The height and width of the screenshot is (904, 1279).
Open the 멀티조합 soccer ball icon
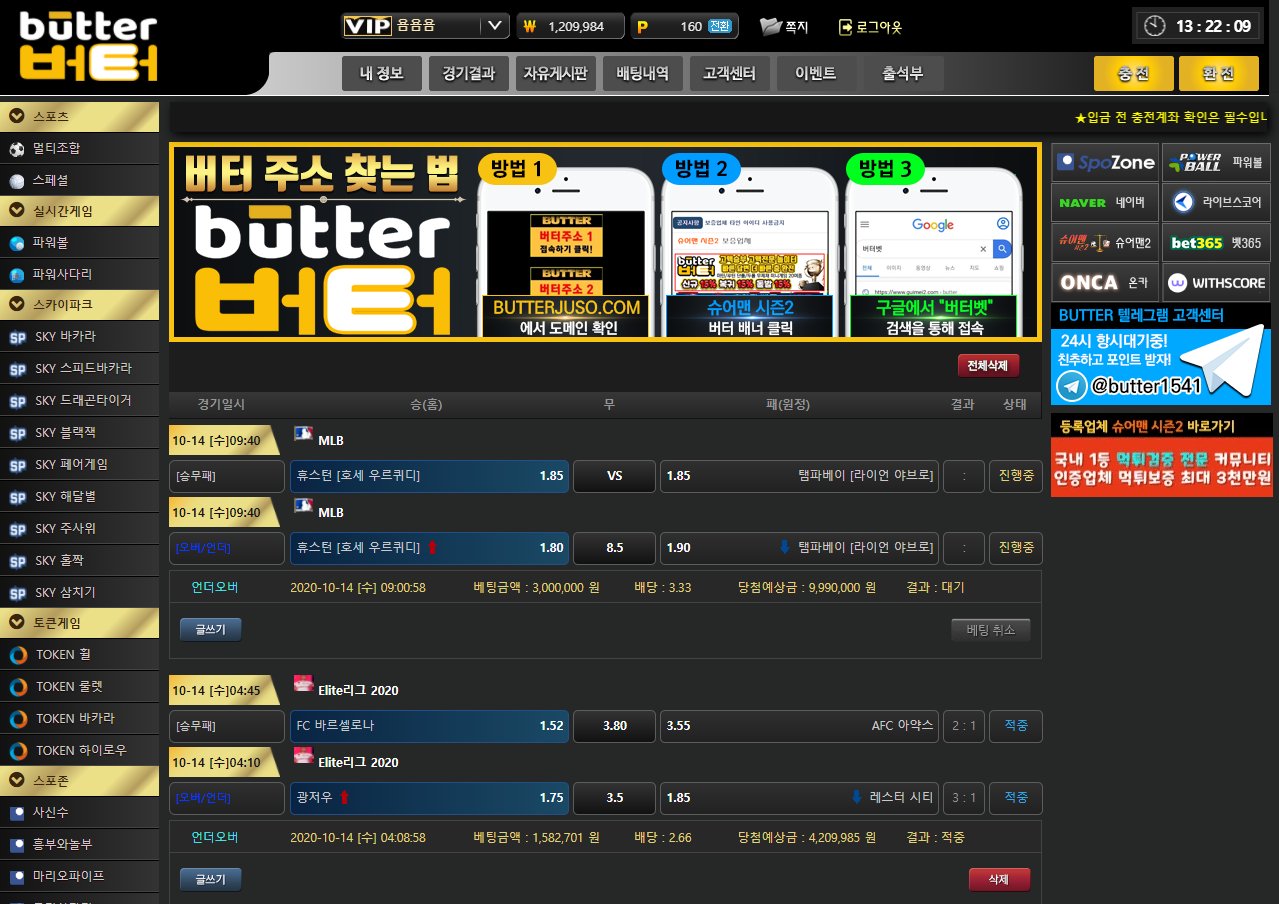pyautogui.click(x=17, y=149)
